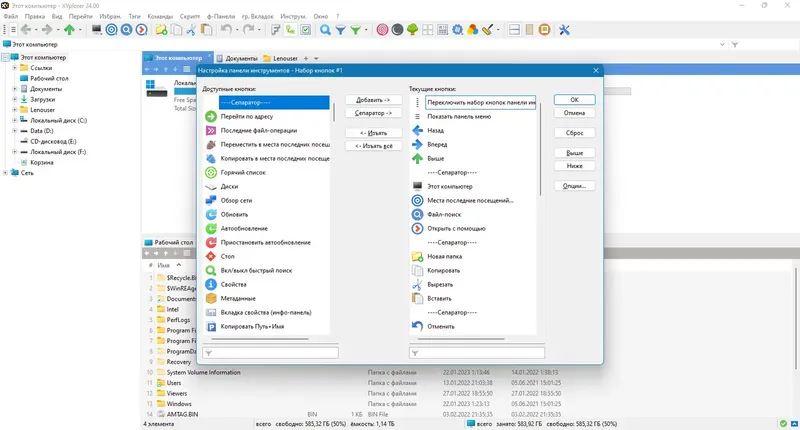800x430 pixels.
Task: Expand the 'Data (D:)' tree node
Action: (x=15, y=131)
